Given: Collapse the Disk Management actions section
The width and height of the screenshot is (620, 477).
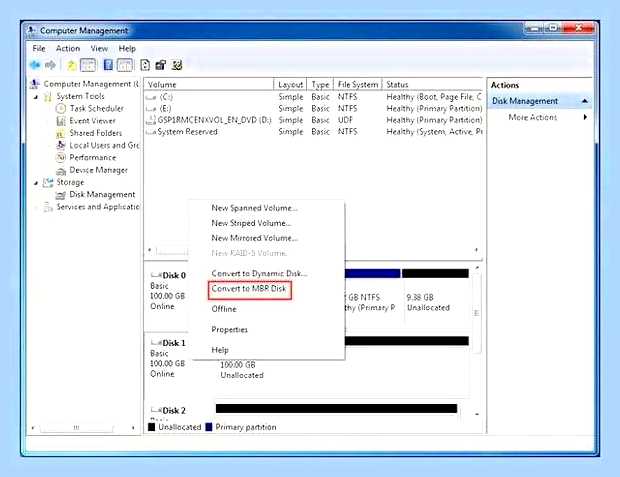Looking at the screenshot, I should [585, 101].
